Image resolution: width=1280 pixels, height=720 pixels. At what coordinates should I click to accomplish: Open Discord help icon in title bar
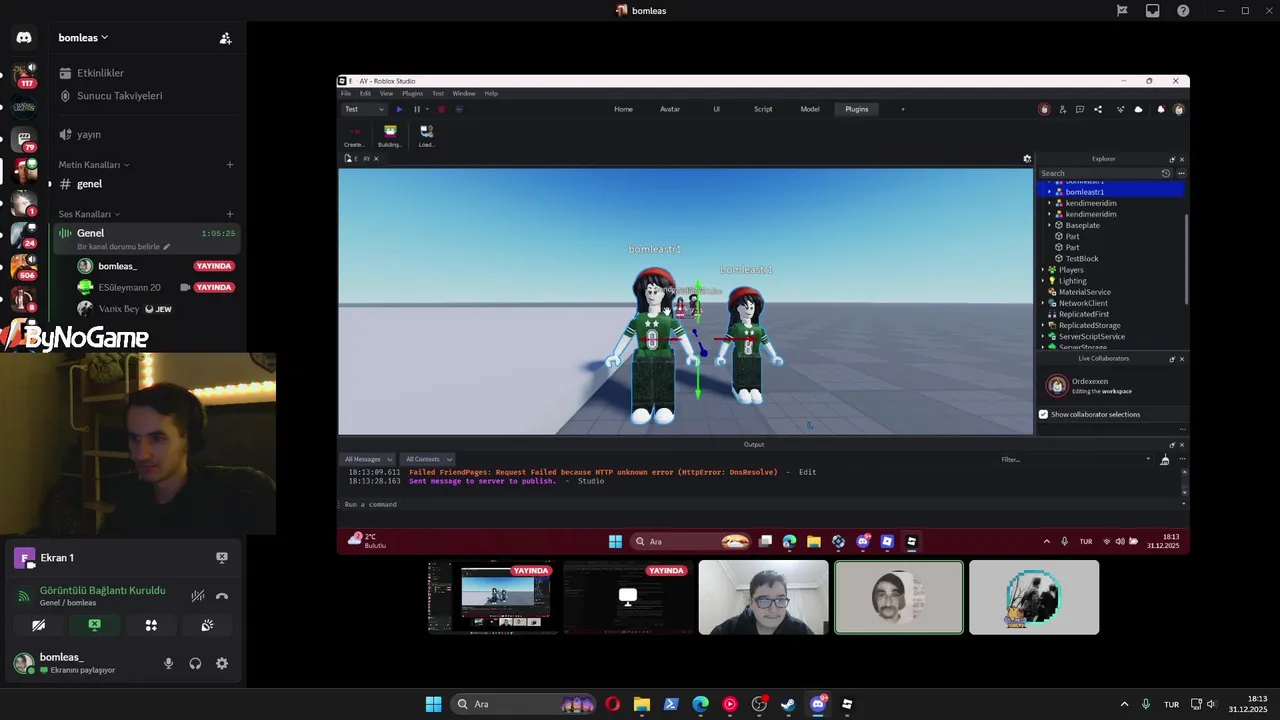coord(1183,10)
